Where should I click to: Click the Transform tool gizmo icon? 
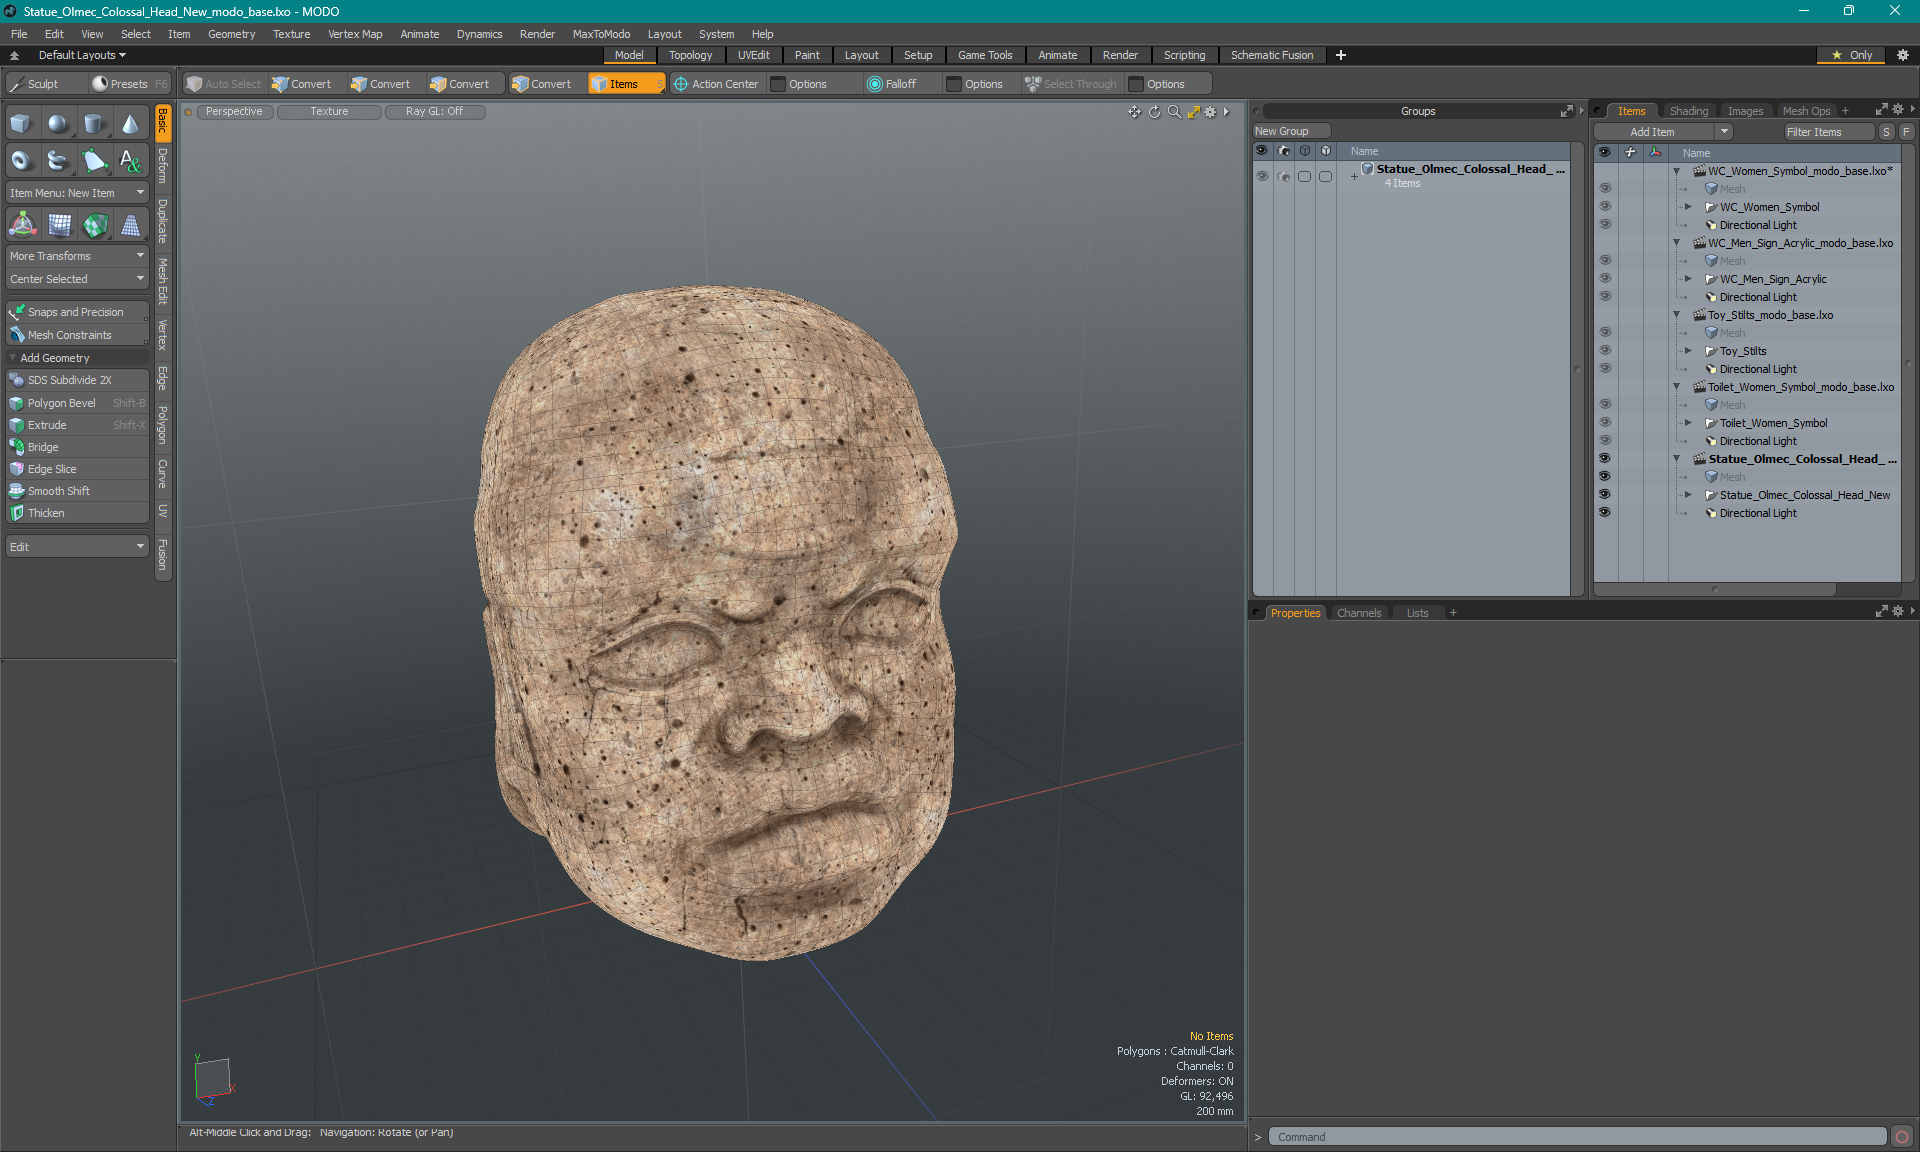click(22, 225)
